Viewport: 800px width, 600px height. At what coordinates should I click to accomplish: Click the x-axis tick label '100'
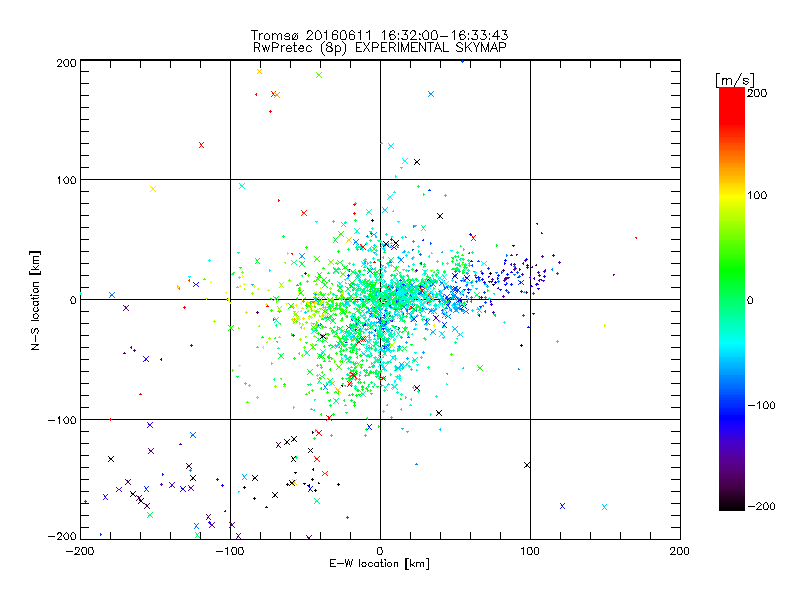[x=530, y=551]
